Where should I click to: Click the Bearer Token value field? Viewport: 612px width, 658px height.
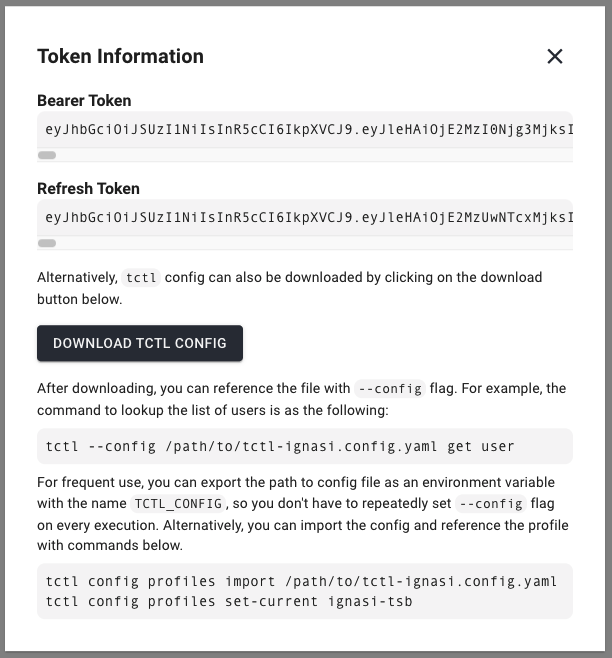(305, 129)
